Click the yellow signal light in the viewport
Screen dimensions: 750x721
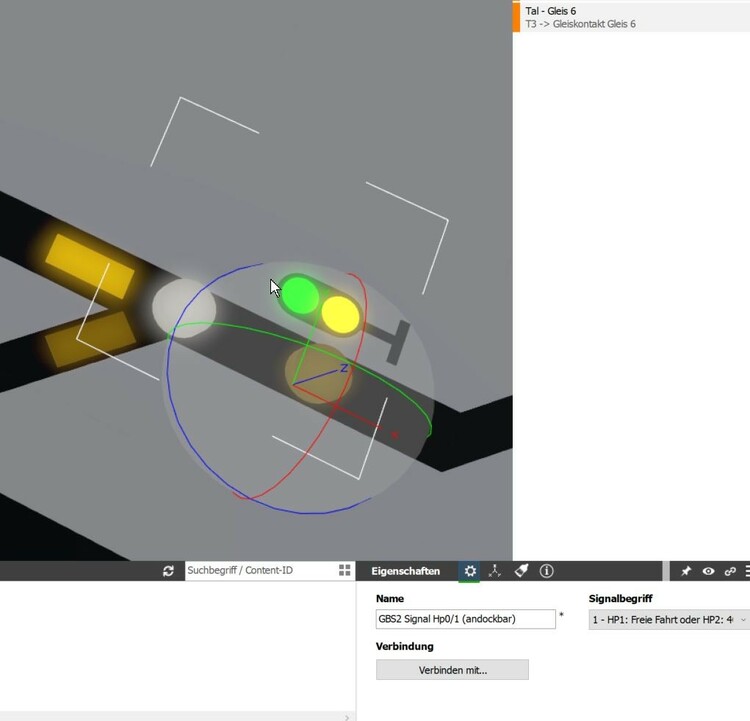340,314
